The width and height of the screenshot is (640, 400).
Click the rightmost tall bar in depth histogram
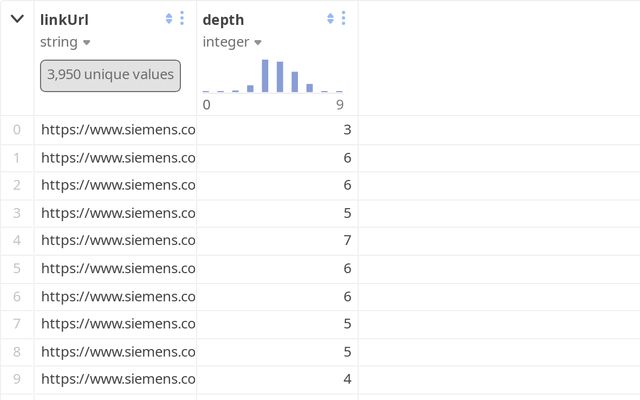[x=295, y=82]
